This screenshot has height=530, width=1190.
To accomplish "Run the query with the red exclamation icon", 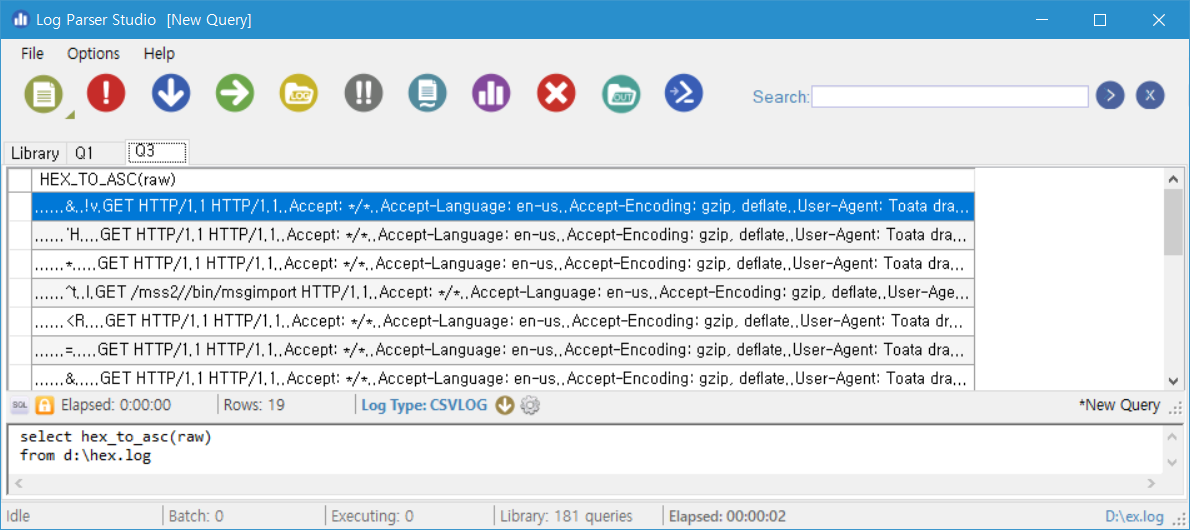I will [106, 93].
